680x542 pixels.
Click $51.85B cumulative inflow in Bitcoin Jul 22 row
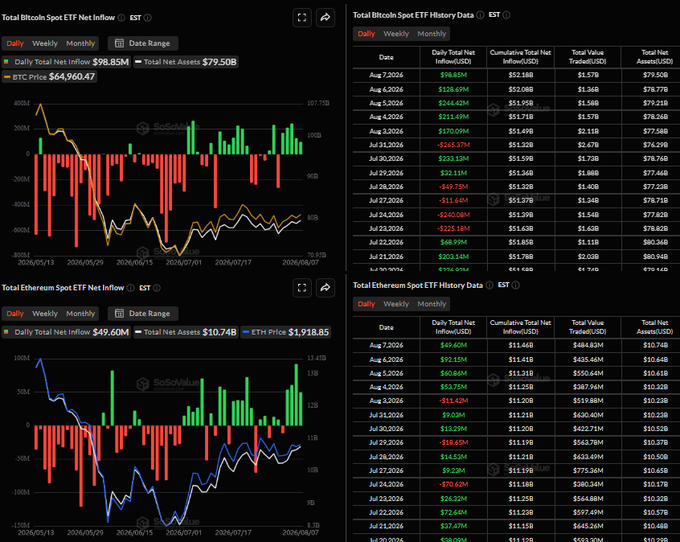(521, 242)
